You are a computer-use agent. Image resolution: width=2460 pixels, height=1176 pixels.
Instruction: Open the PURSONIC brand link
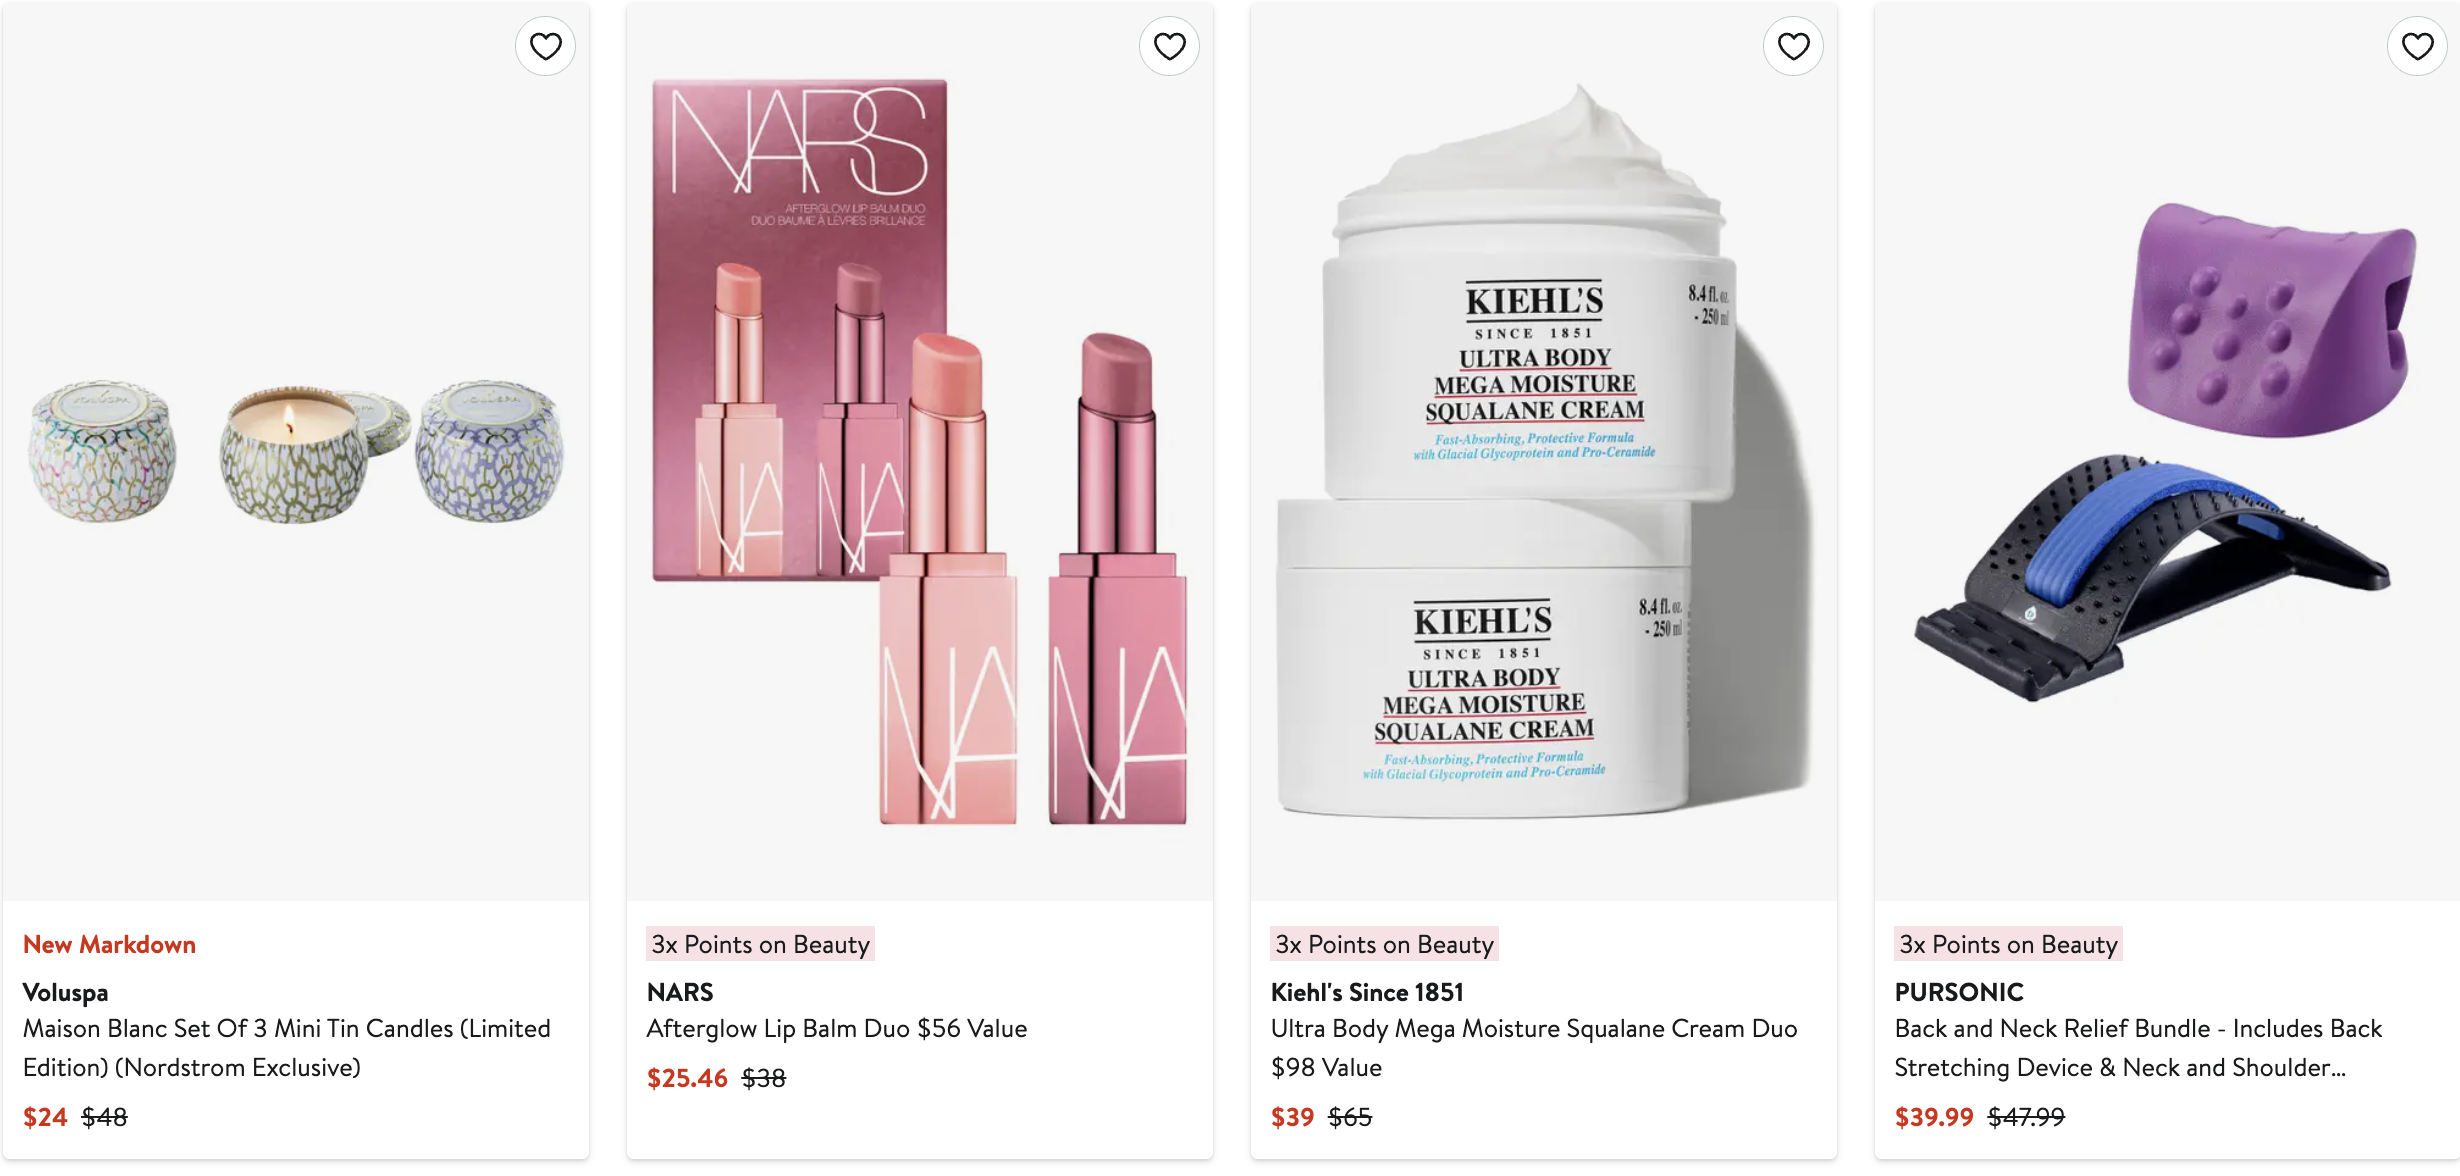coord(1959,992)
